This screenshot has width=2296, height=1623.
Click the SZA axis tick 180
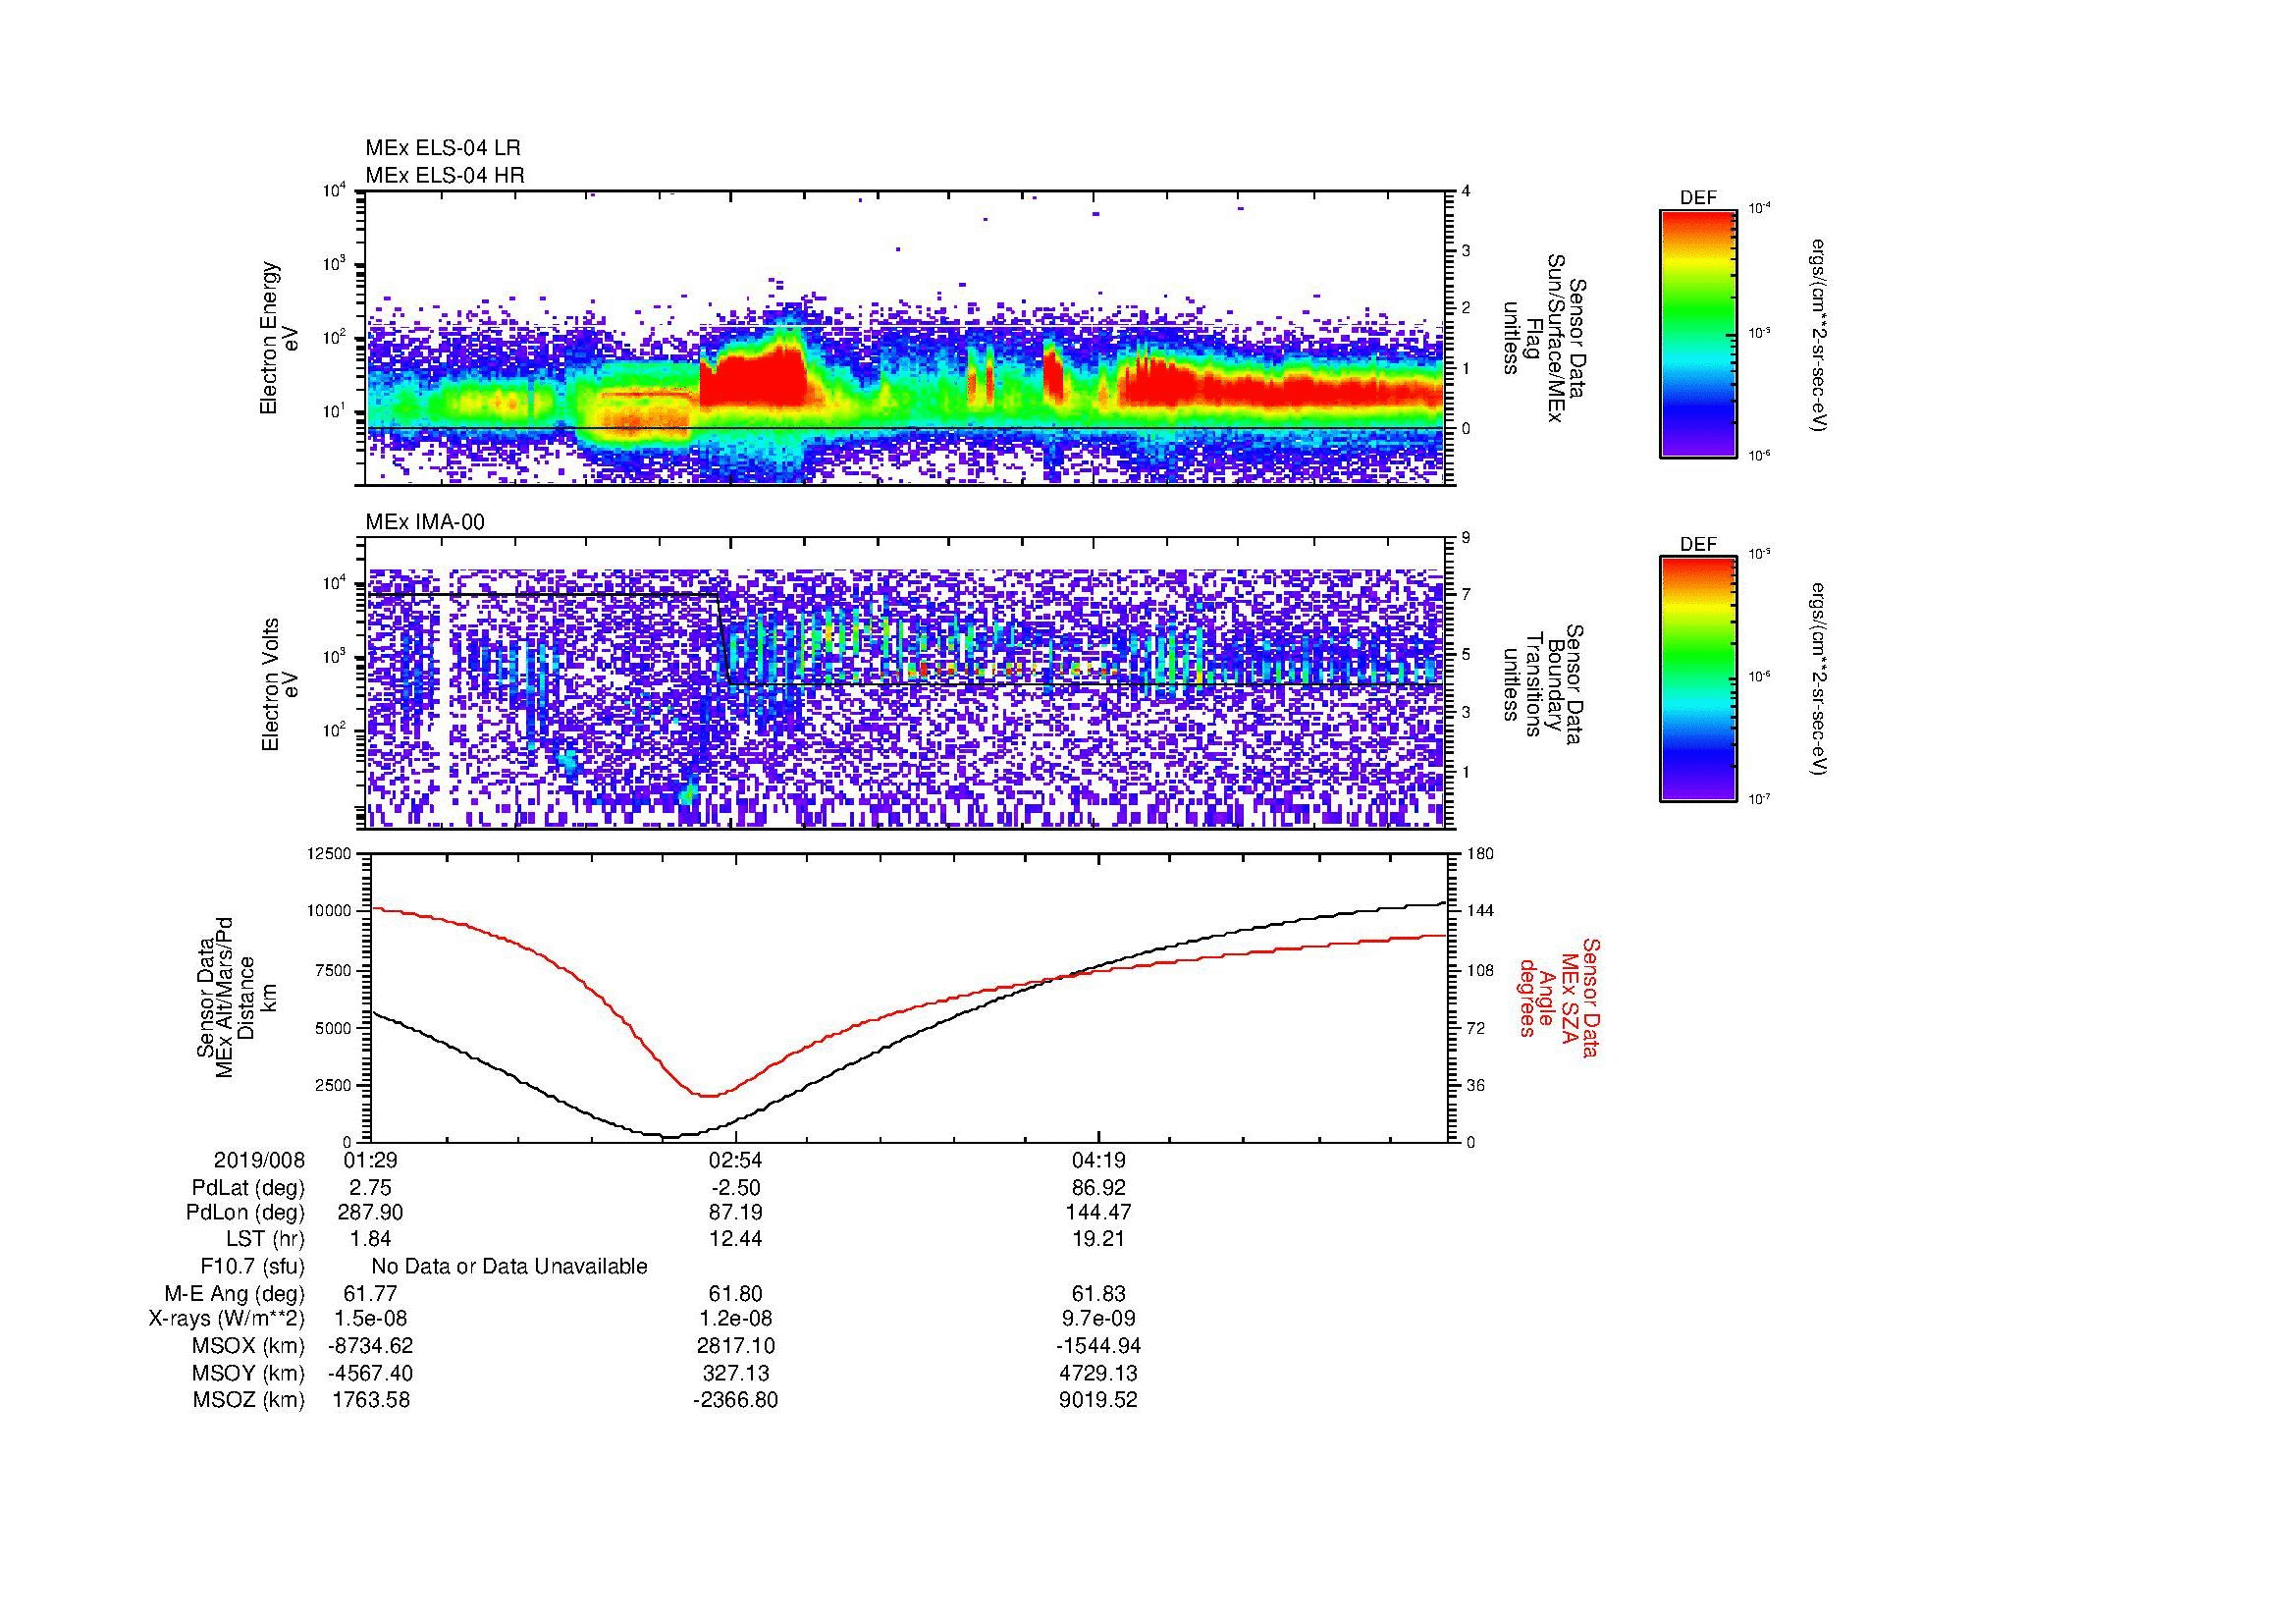point(1480,854)
